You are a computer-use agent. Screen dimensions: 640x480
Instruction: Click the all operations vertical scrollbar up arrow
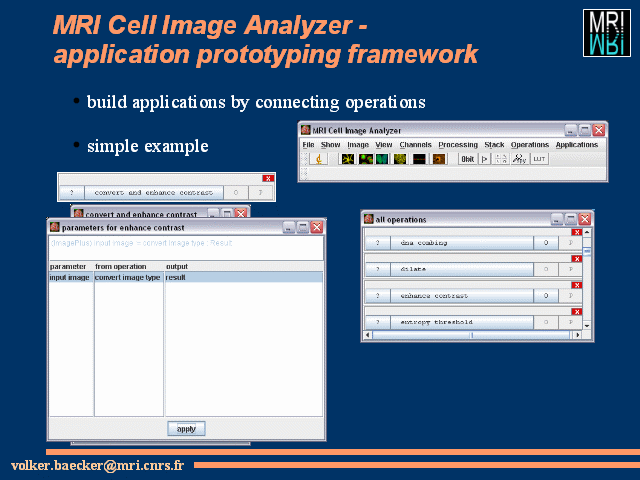click(x=587, y=232)
